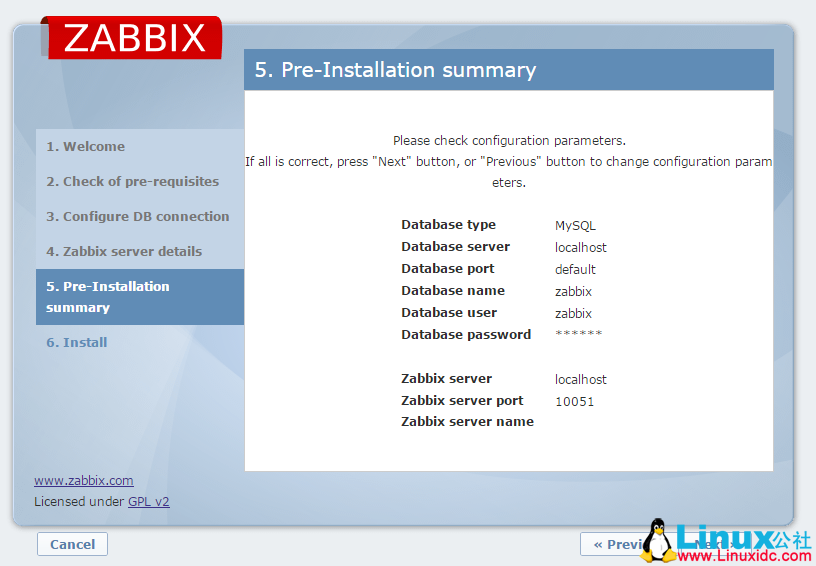
Task: Click the 'MySQL' value
Action: coord(575,226)
